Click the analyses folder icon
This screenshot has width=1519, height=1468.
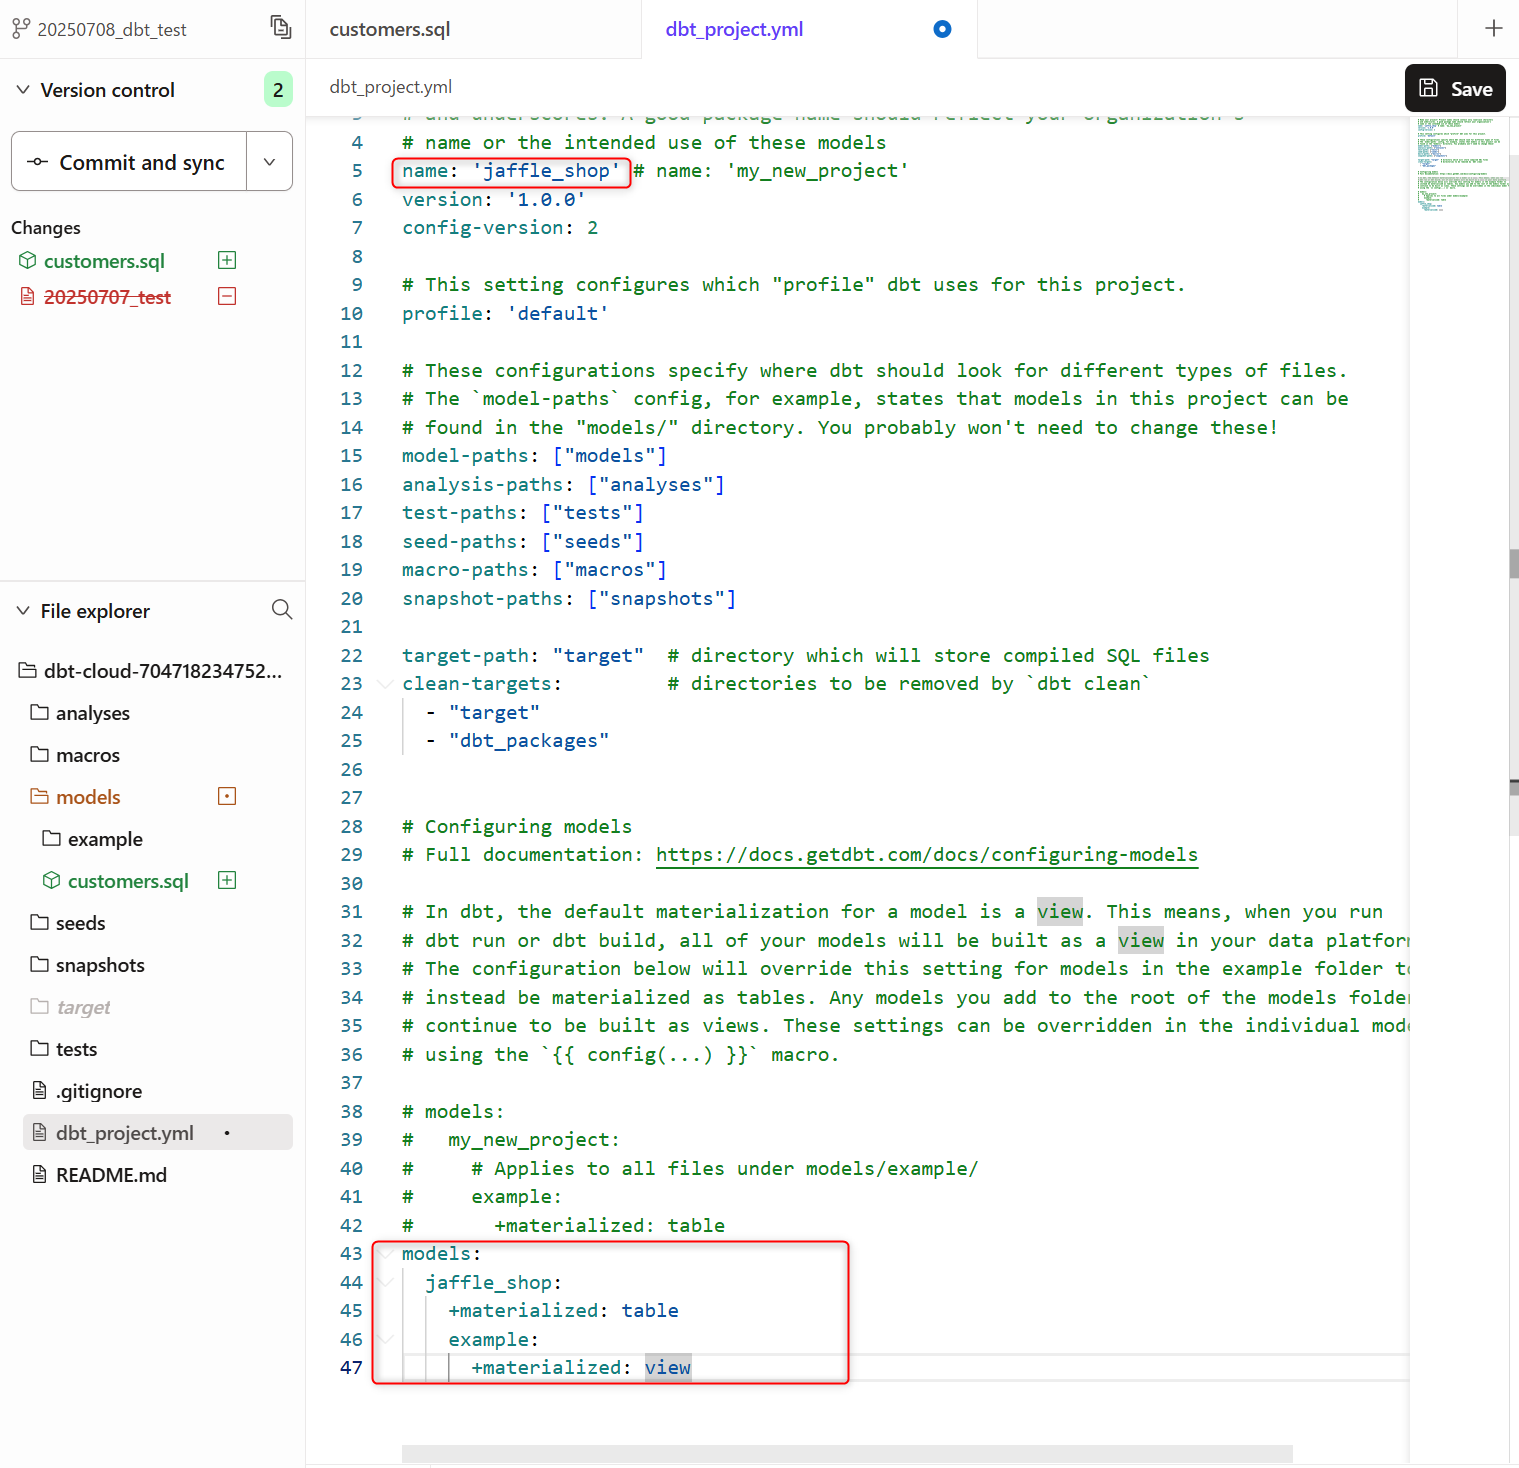pos(39,712)
